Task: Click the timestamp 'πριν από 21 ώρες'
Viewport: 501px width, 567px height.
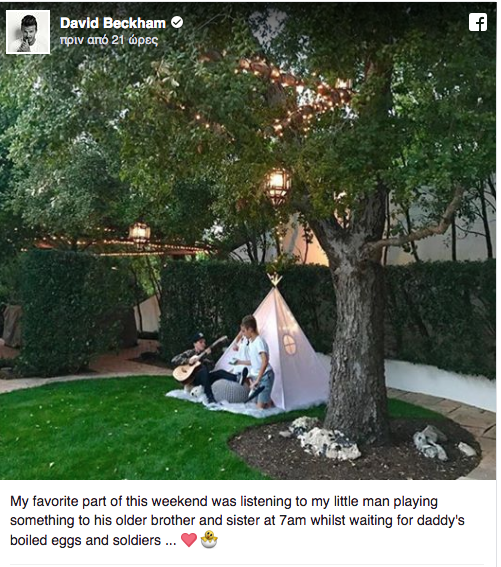Action: point(109,40)
